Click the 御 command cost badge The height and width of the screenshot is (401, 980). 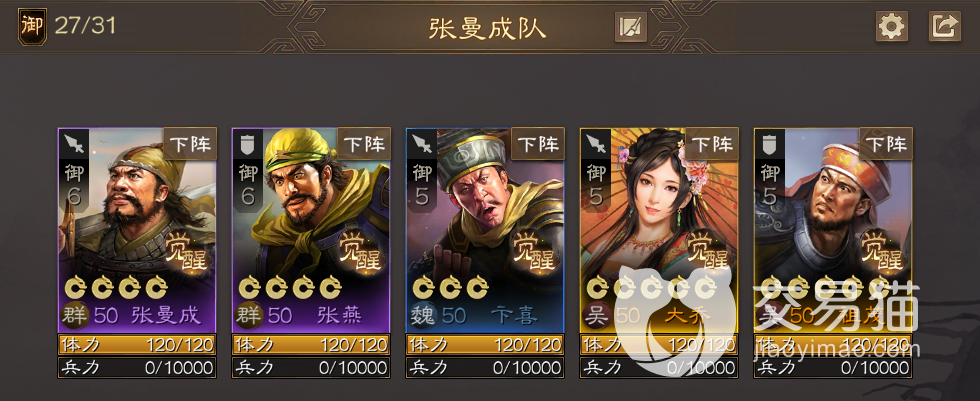pos(31,27)
